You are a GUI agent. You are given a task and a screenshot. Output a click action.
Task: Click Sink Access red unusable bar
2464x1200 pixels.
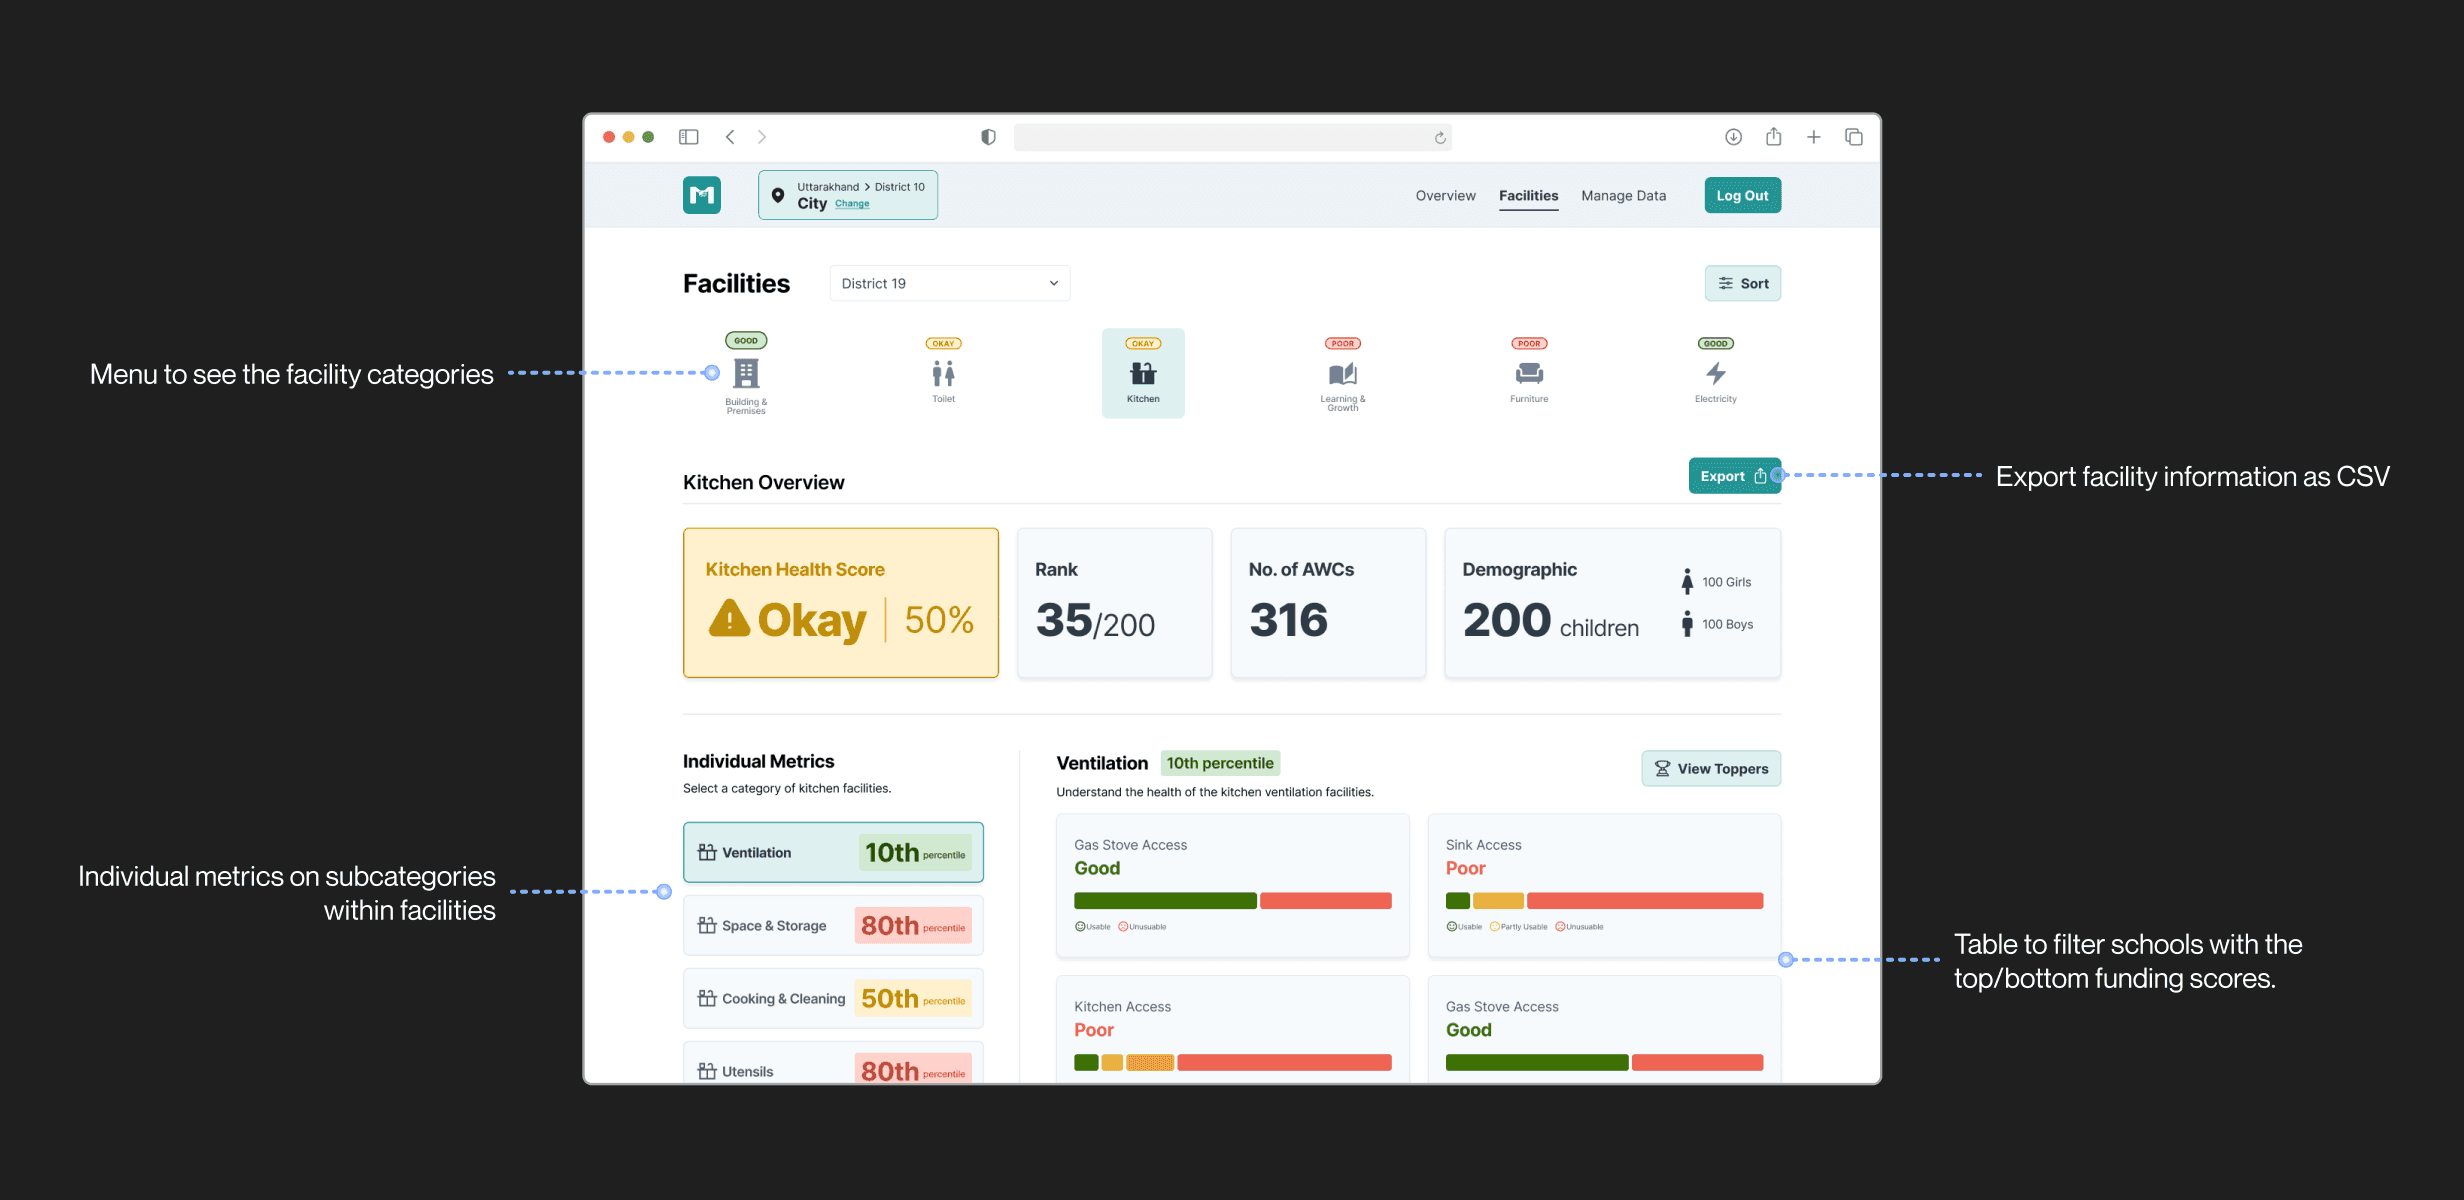[1644, 901]
